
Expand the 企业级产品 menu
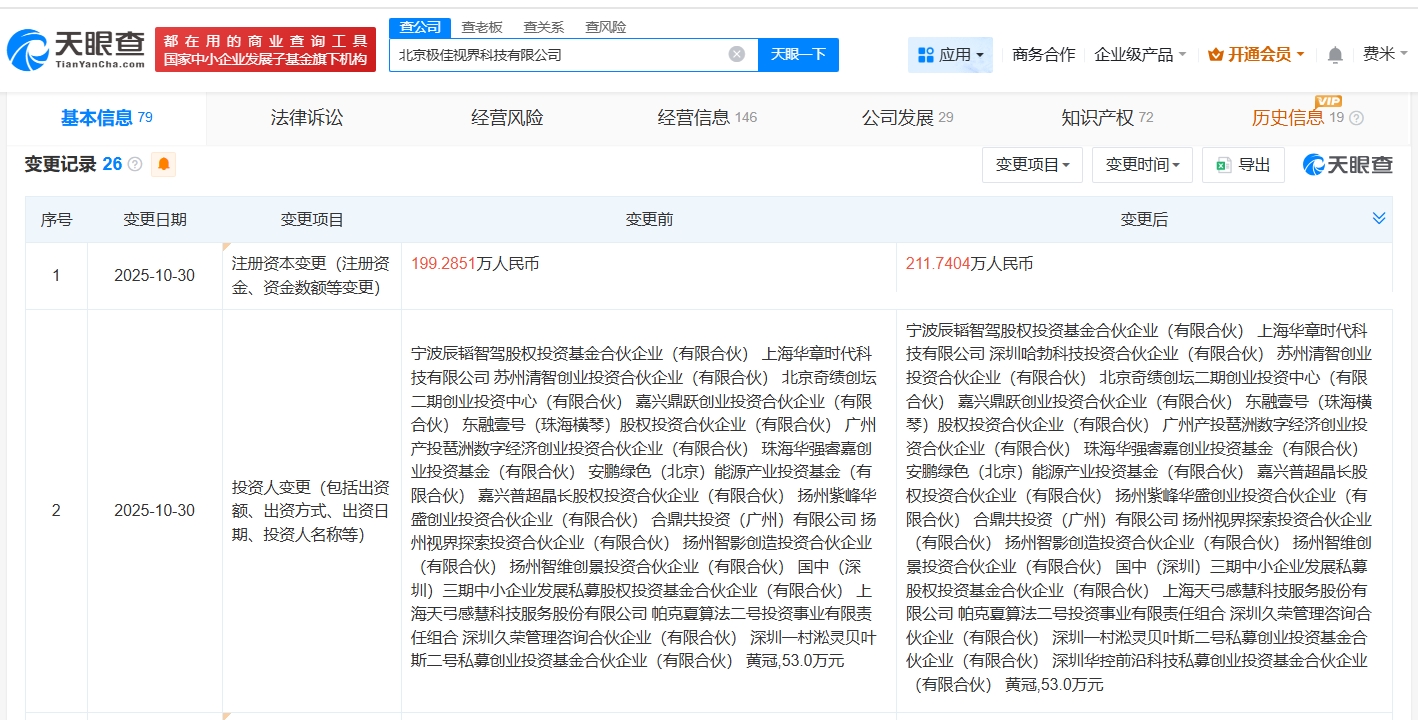pos(1140,54)
